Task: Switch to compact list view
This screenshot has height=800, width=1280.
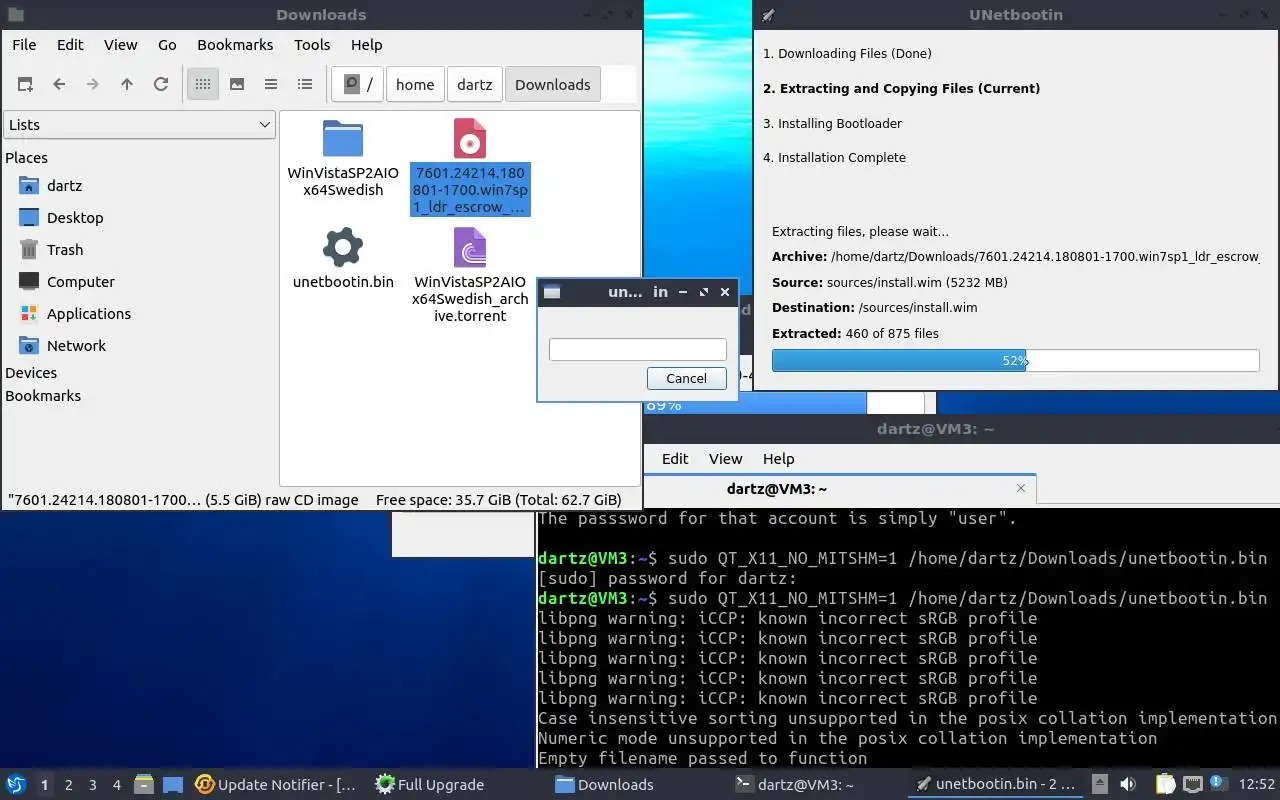Action: (x=271, y=85)
